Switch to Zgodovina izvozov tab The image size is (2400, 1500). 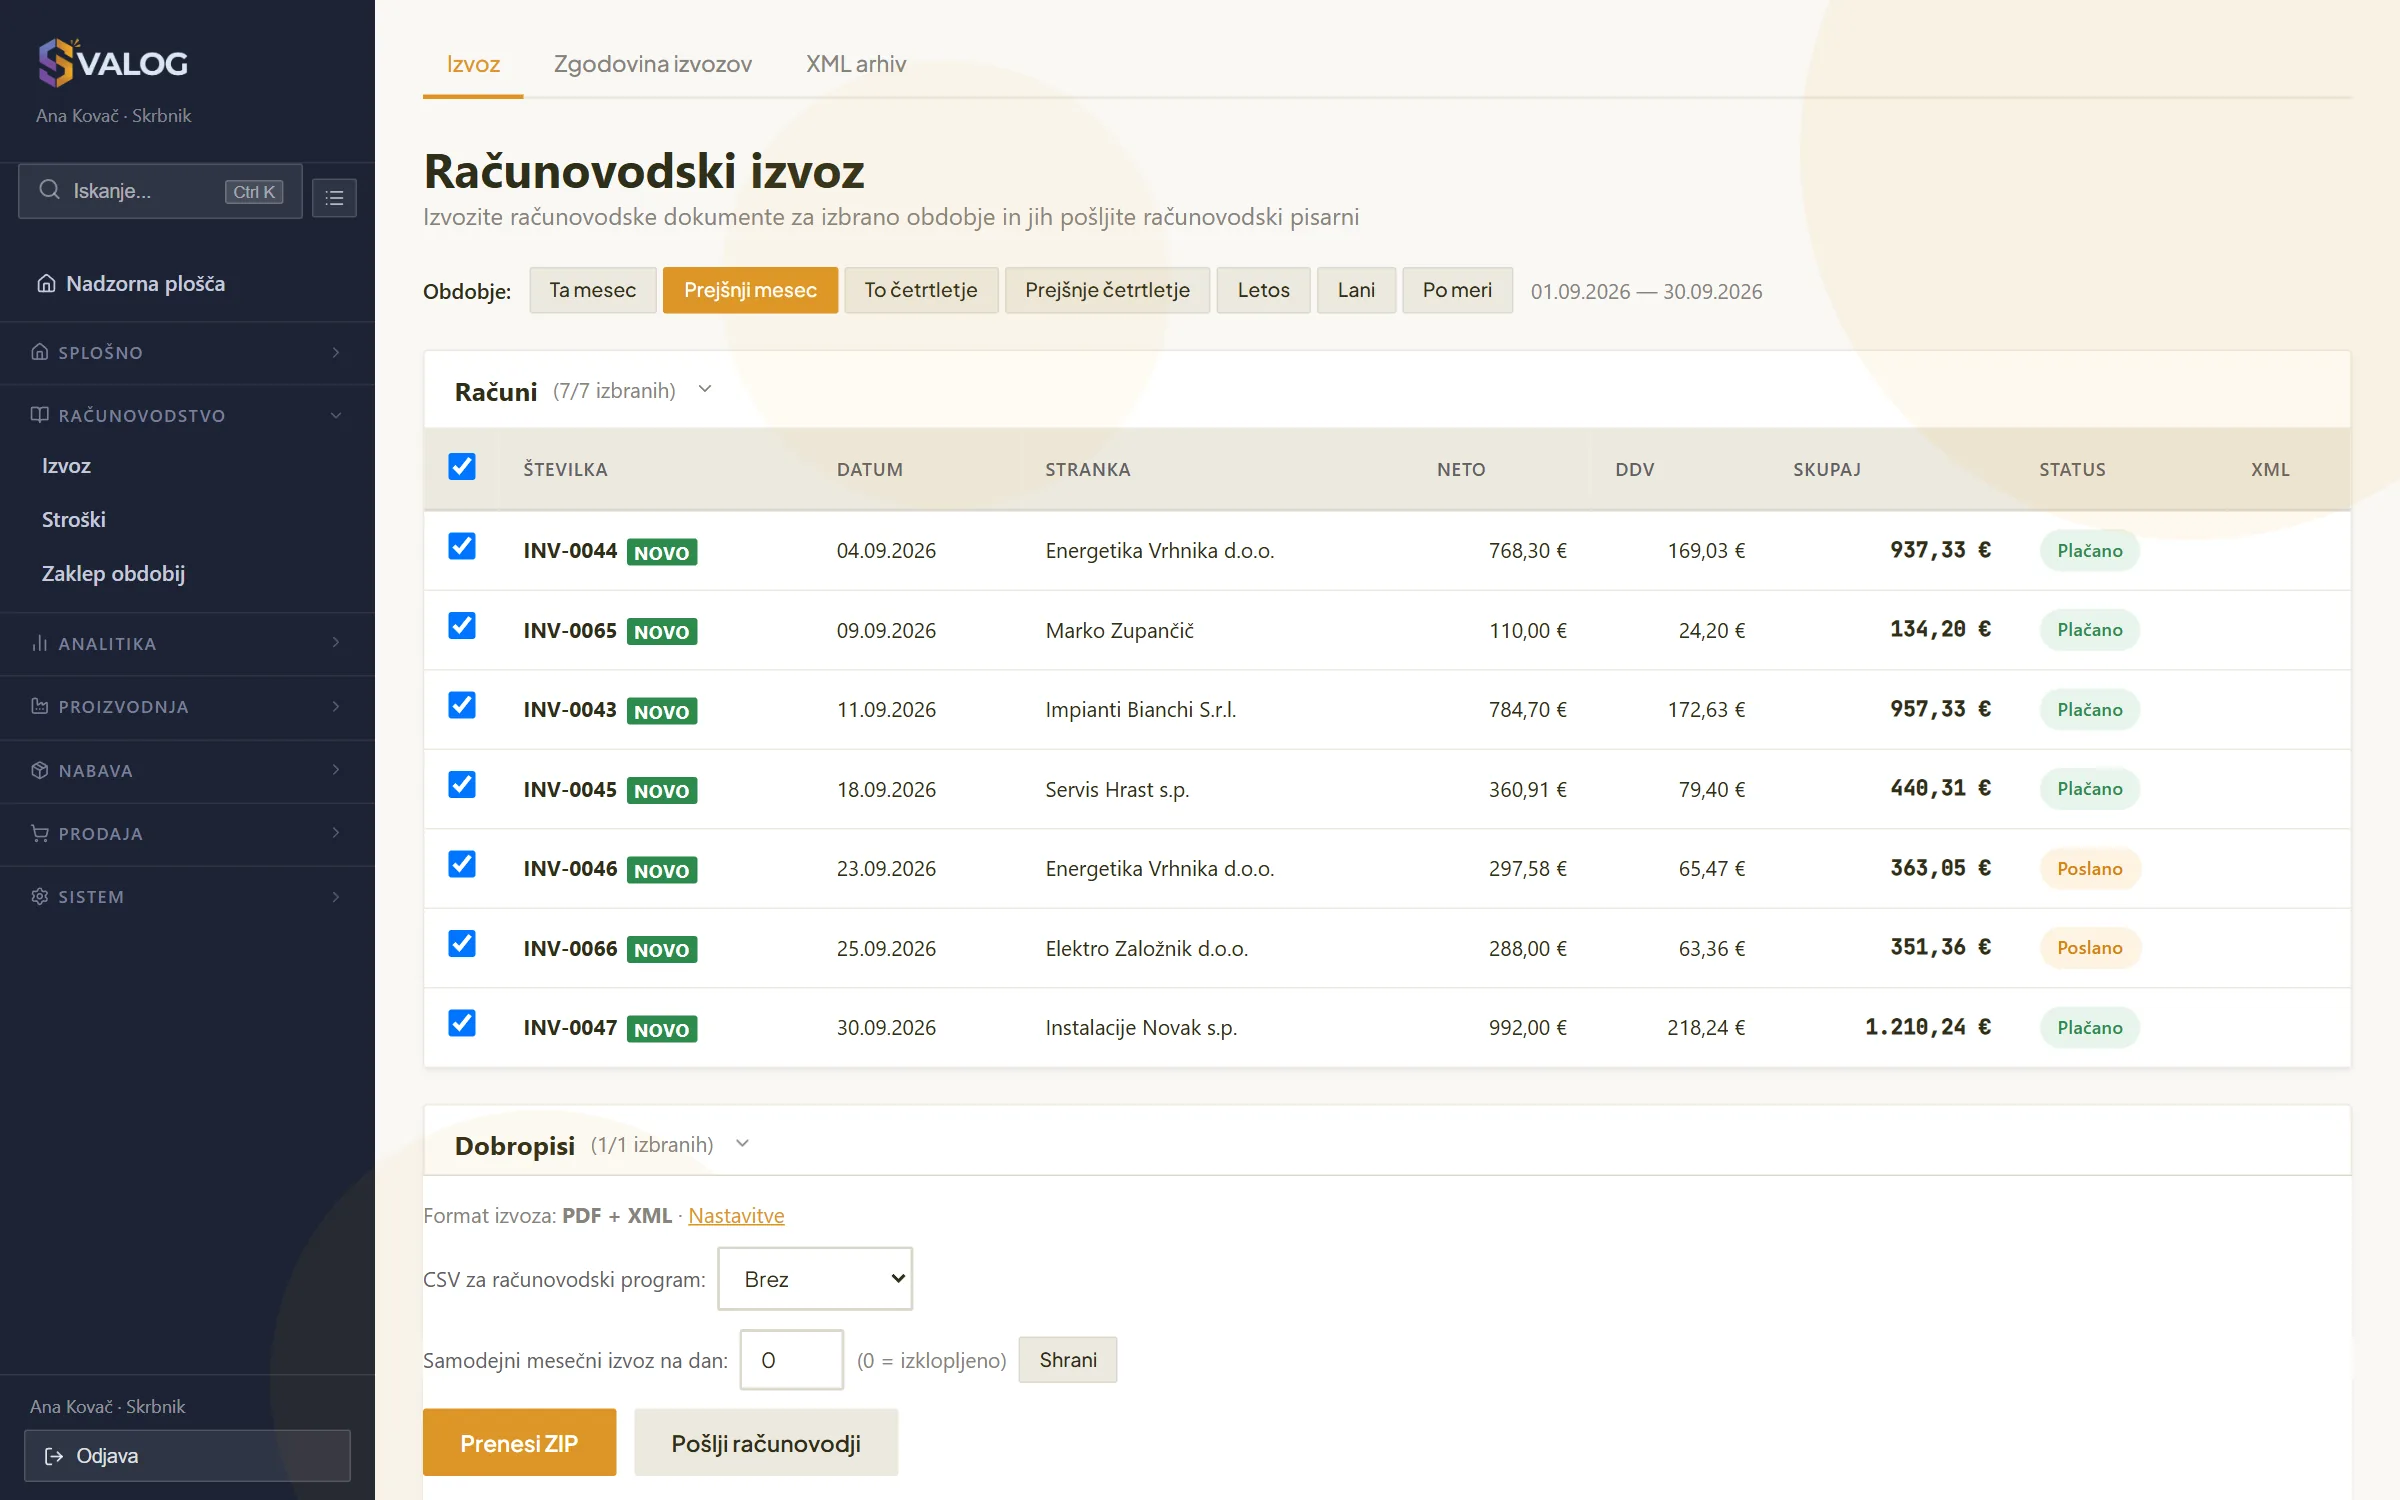[653, 64]
